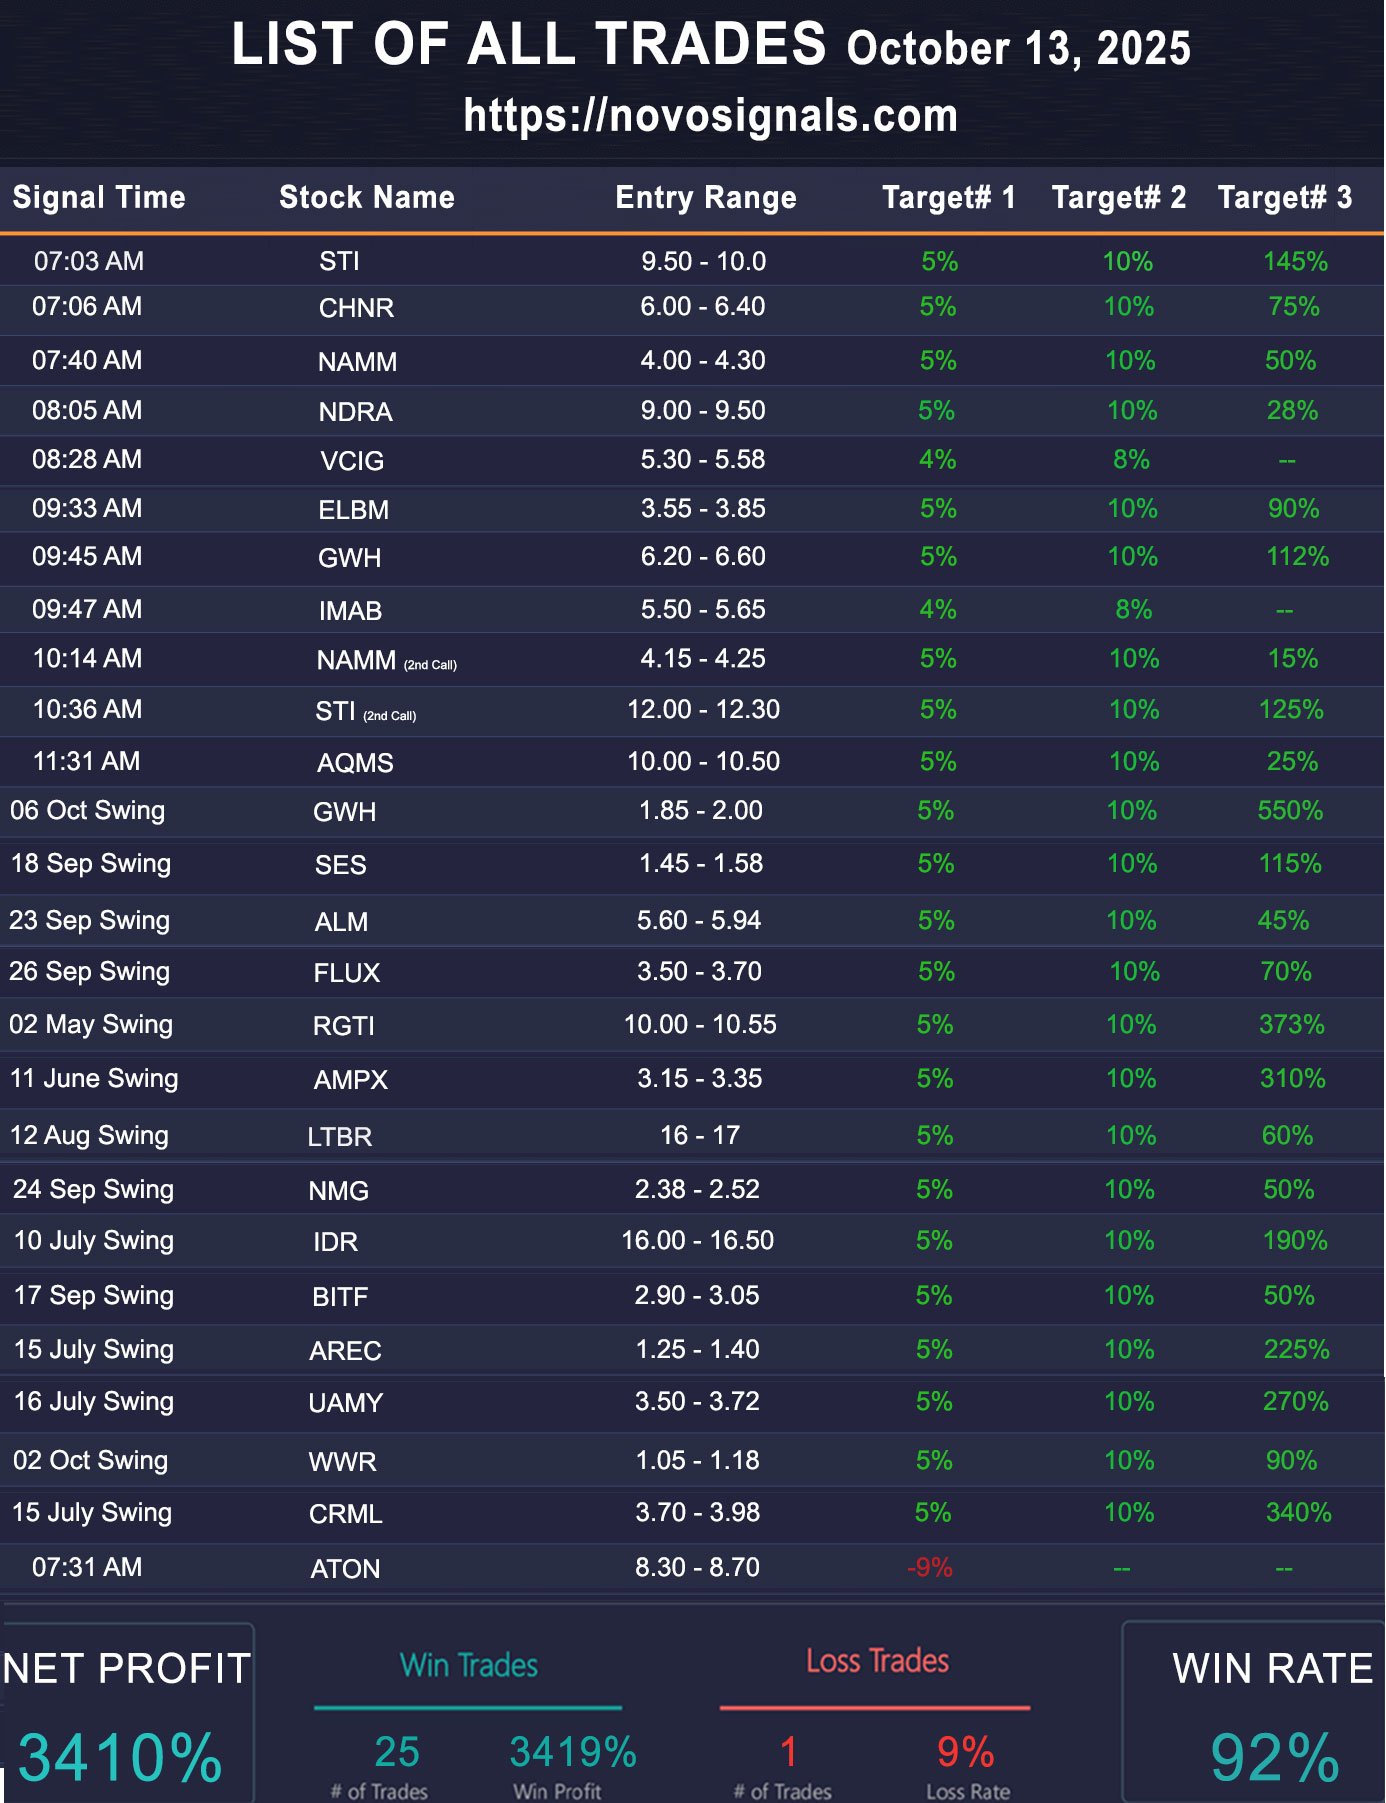Click the Target# 3 column header
Viewport: 1386px width, 1803px height.
click(1284, 197)
